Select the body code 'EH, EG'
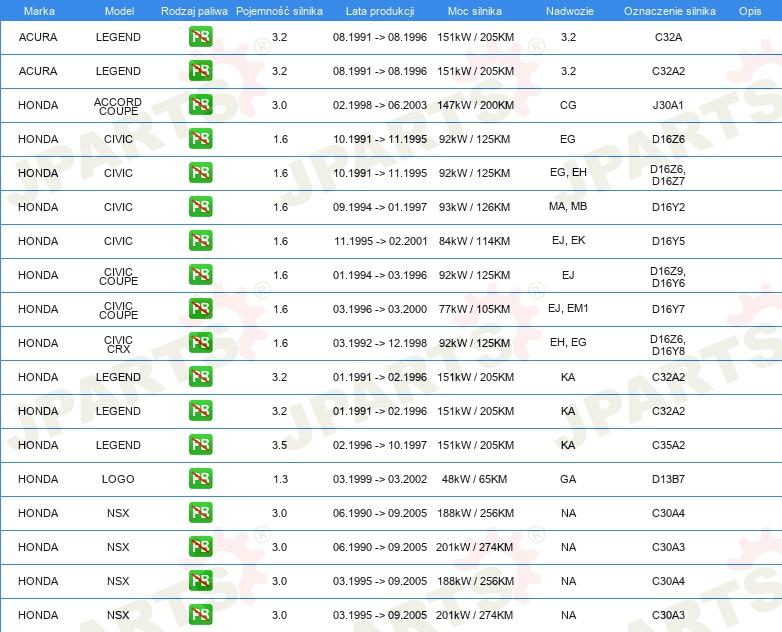The image size is (782, 632). 568,343
